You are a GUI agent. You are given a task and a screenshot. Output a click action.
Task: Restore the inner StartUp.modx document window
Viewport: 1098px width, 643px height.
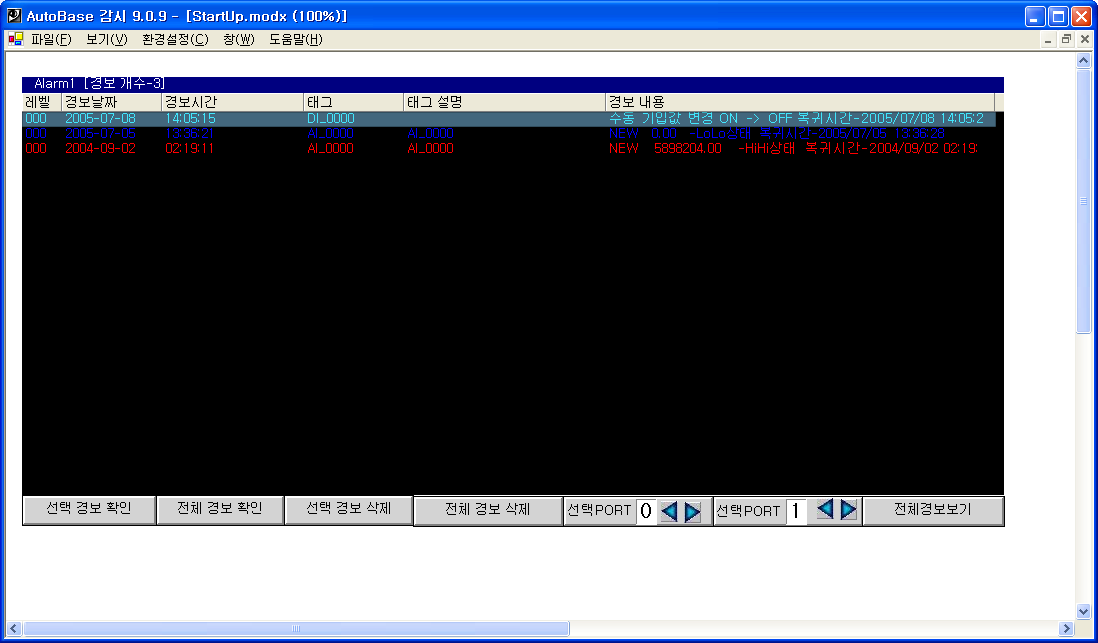click(1066, 40)
